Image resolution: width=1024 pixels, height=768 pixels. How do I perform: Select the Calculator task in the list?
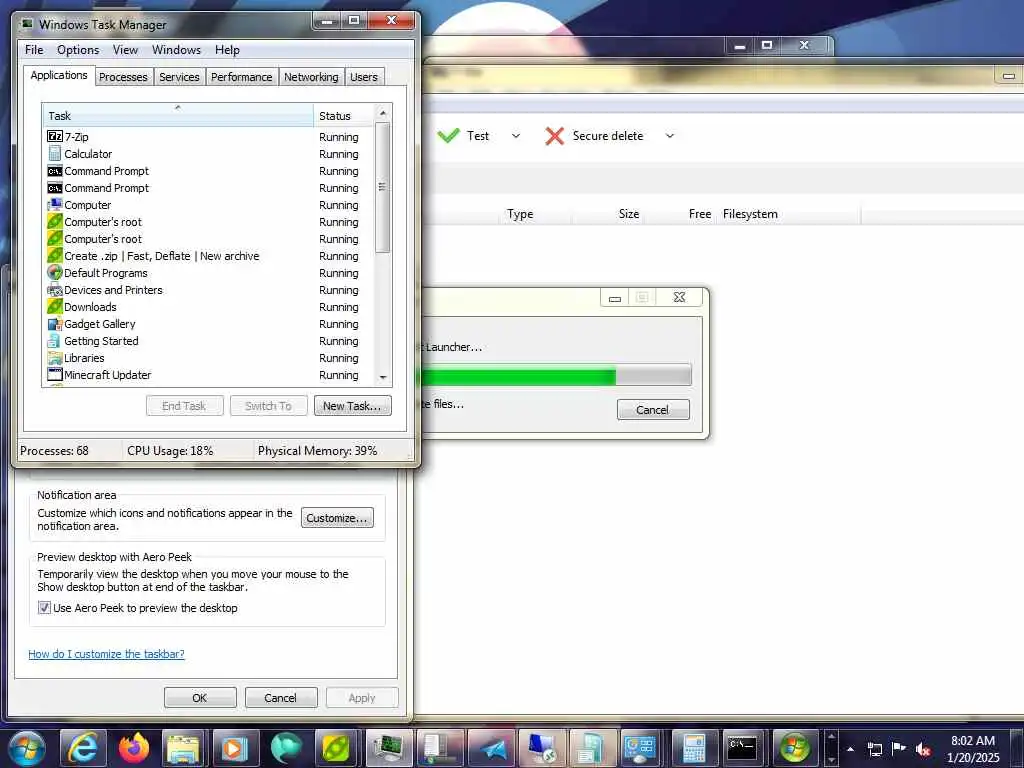click(x=209, y=153)
